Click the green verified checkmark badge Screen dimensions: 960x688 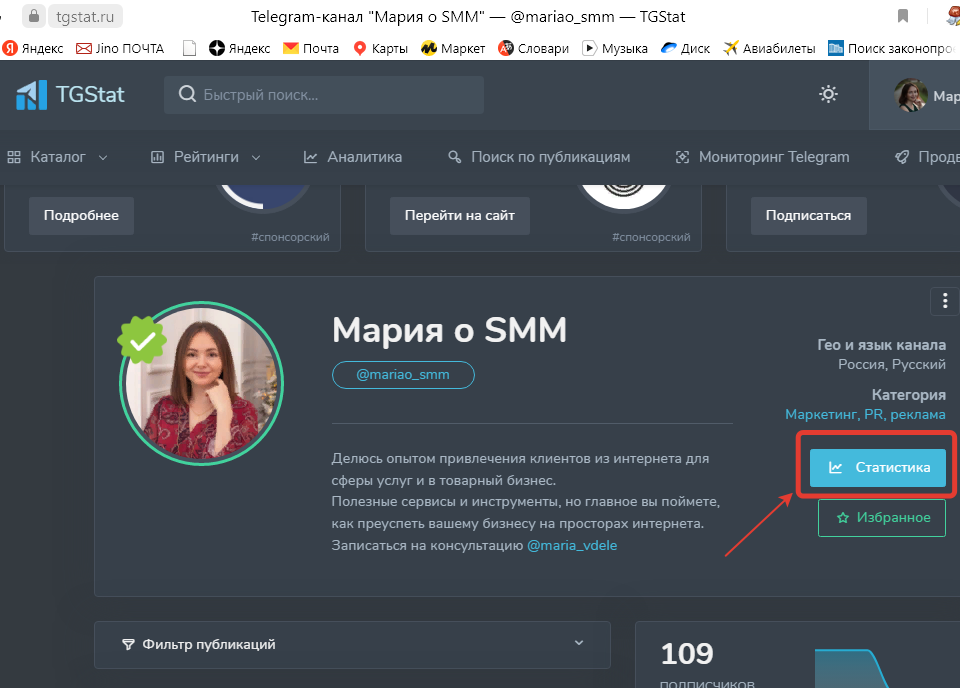[x=141, y=338]
